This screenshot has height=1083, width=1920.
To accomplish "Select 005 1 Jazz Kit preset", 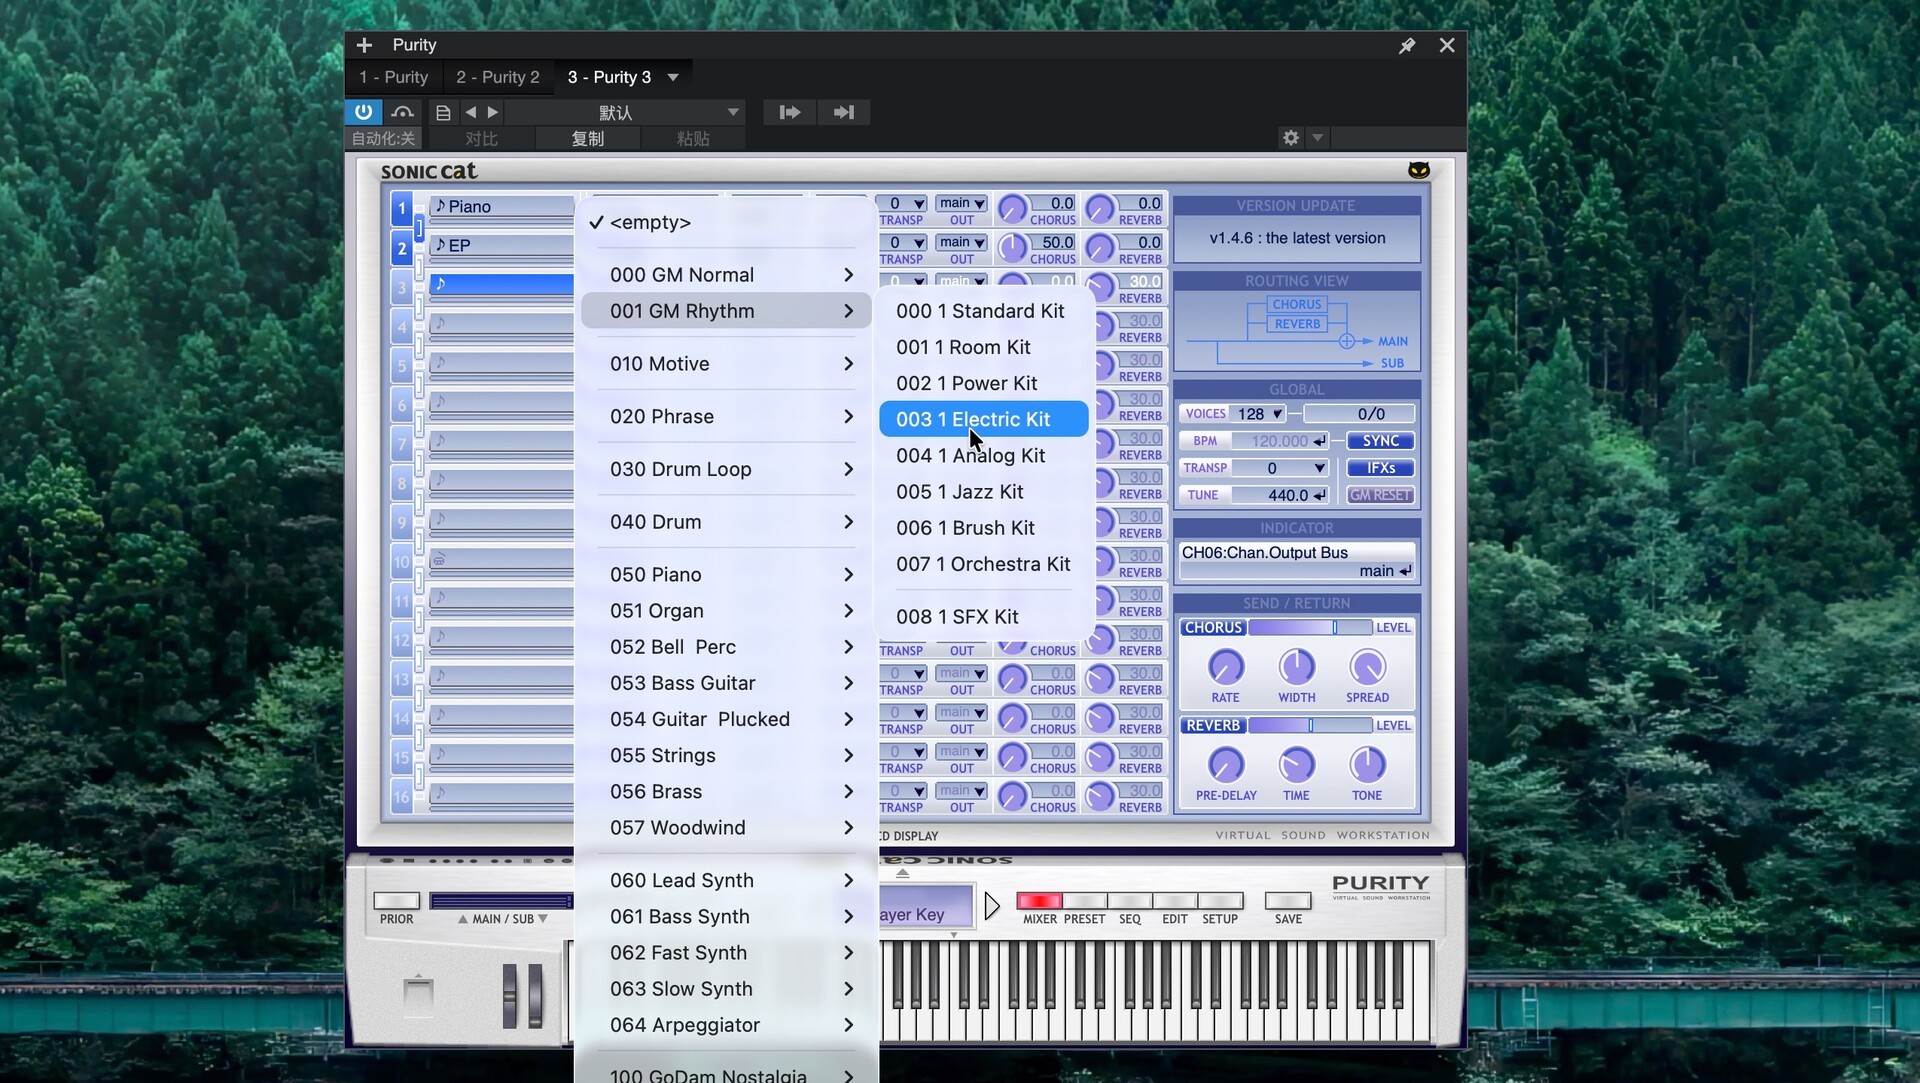I will [x=984, y=492].
